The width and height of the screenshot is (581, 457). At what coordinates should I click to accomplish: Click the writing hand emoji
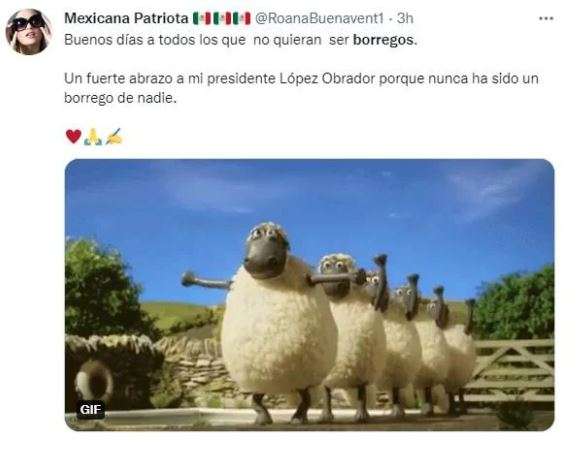(x=114, y=136)
